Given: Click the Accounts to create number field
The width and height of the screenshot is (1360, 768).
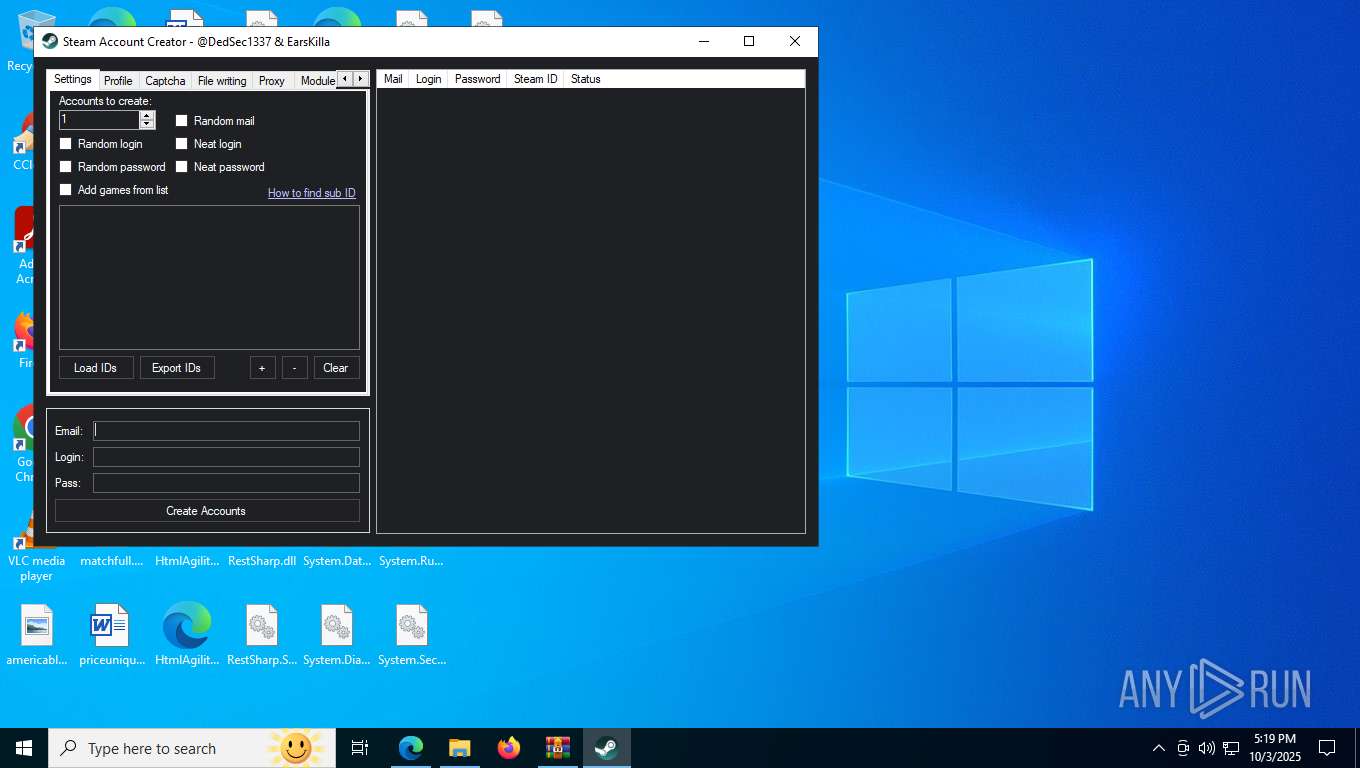Looking at the screenshot, I should pos(99,120).
